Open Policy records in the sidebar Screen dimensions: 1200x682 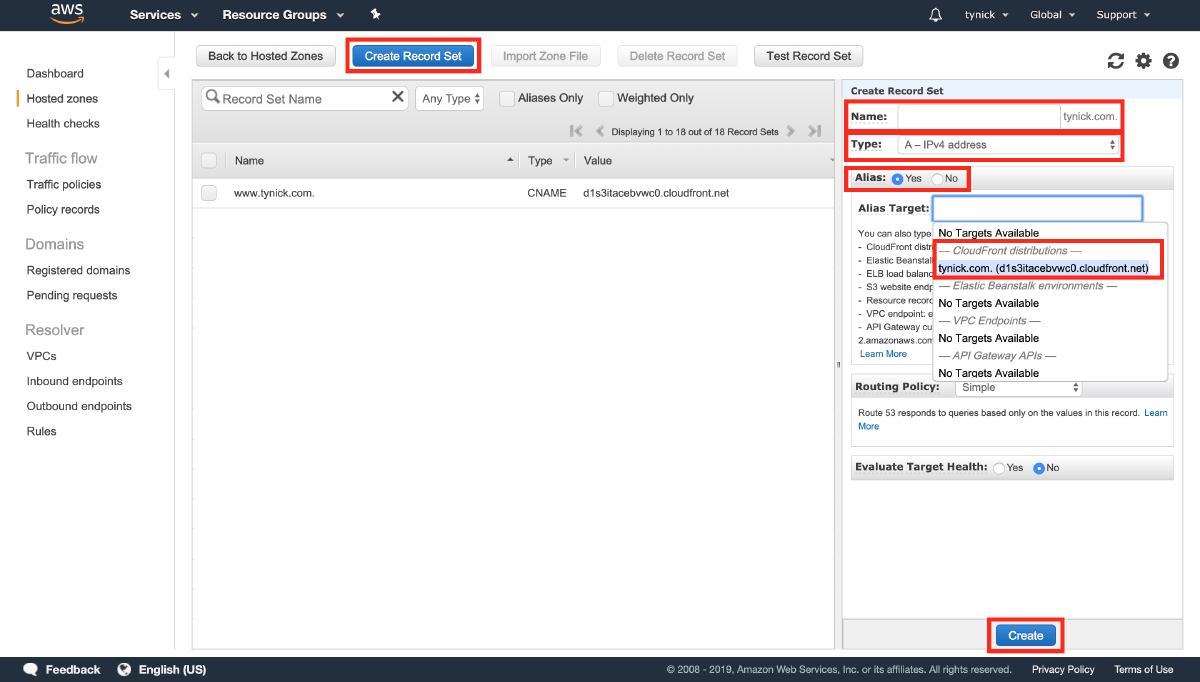[63, 210]
